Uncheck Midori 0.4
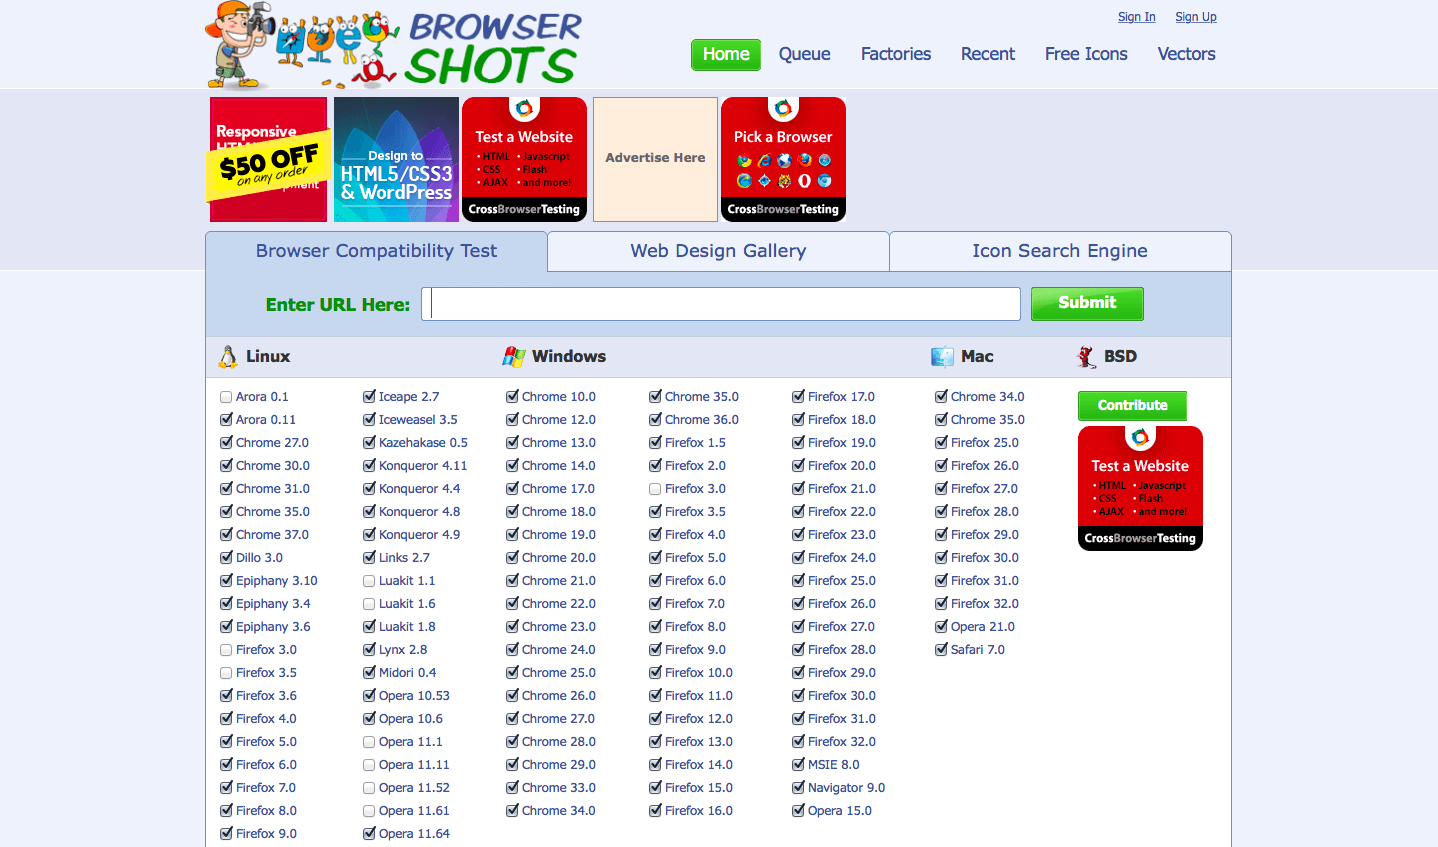The image size is (1438, 847). (x=369, y=672)
